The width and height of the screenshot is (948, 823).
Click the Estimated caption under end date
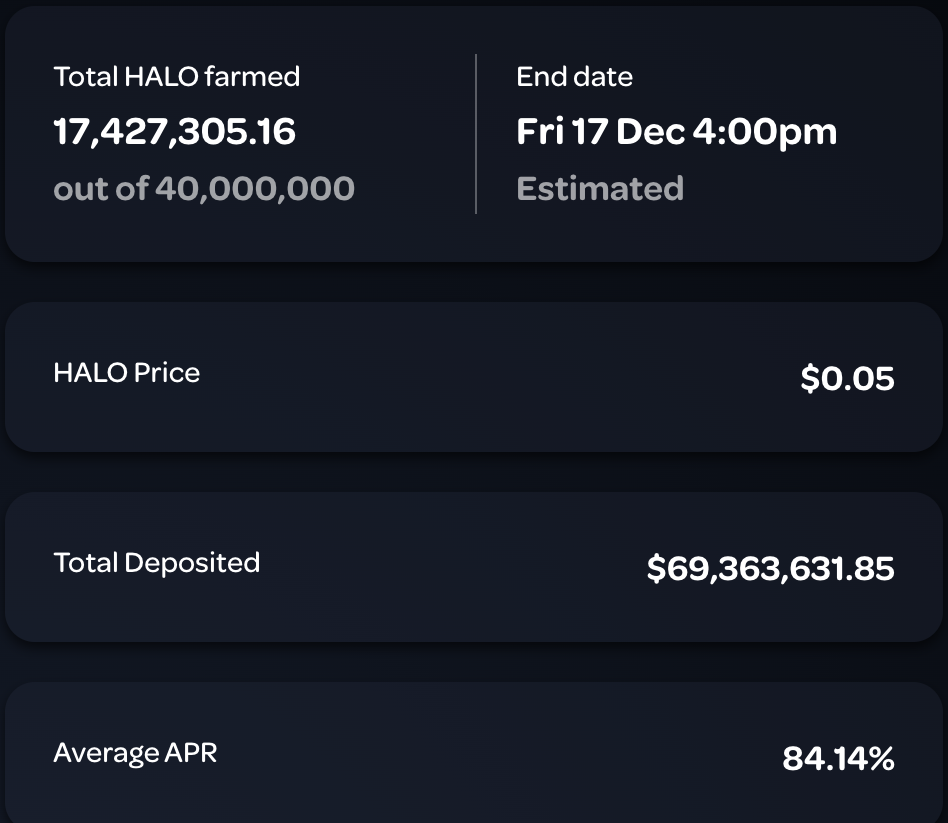(600, 188)
